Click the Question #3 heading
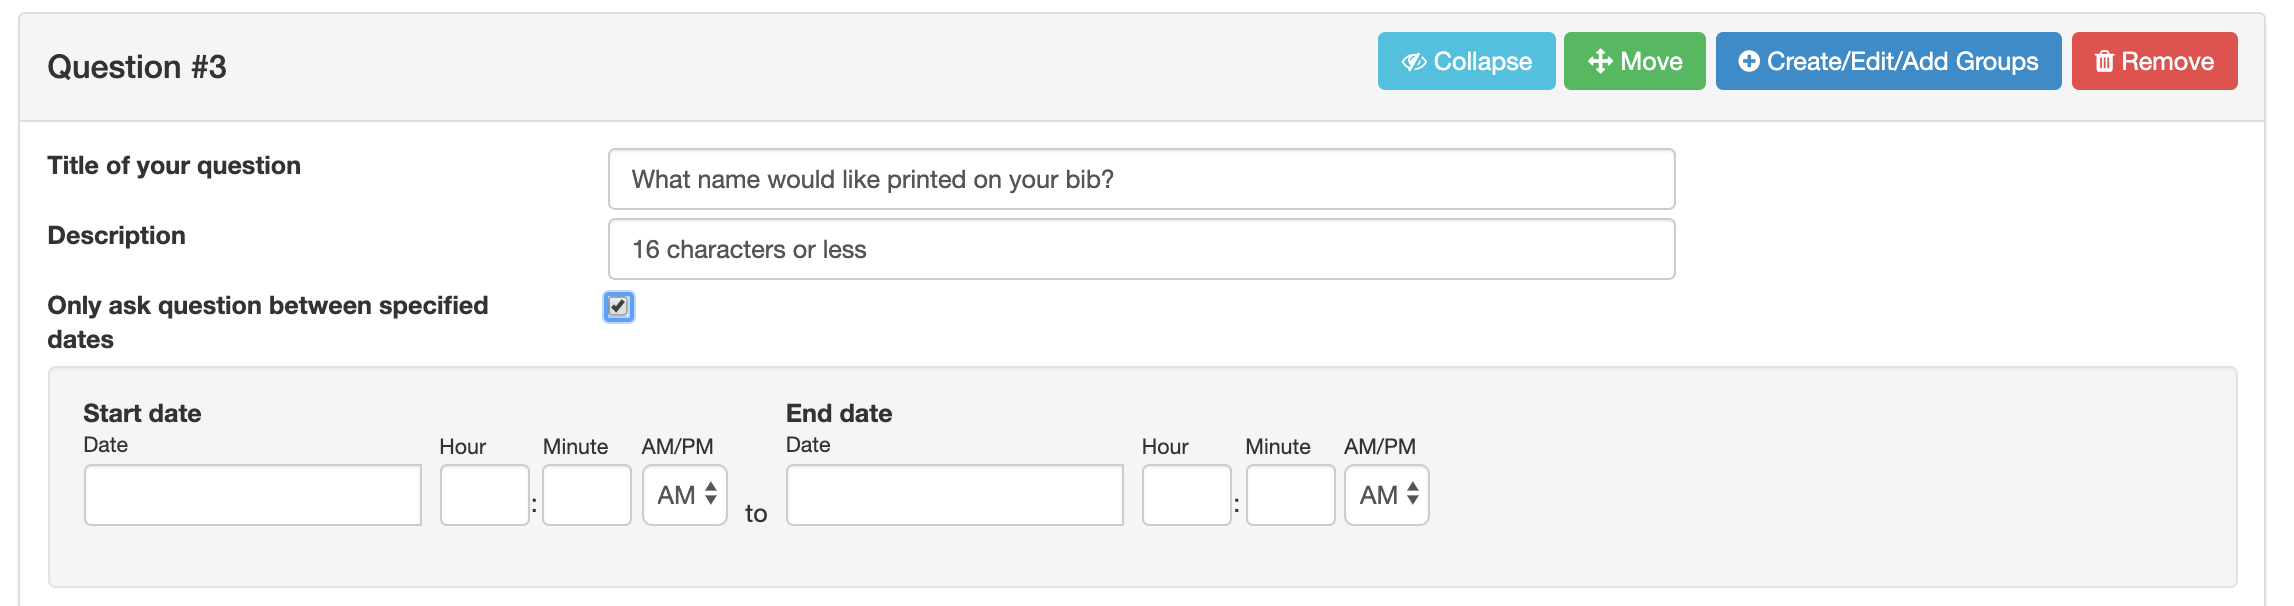2294x606 pixels. coord(137,67)
